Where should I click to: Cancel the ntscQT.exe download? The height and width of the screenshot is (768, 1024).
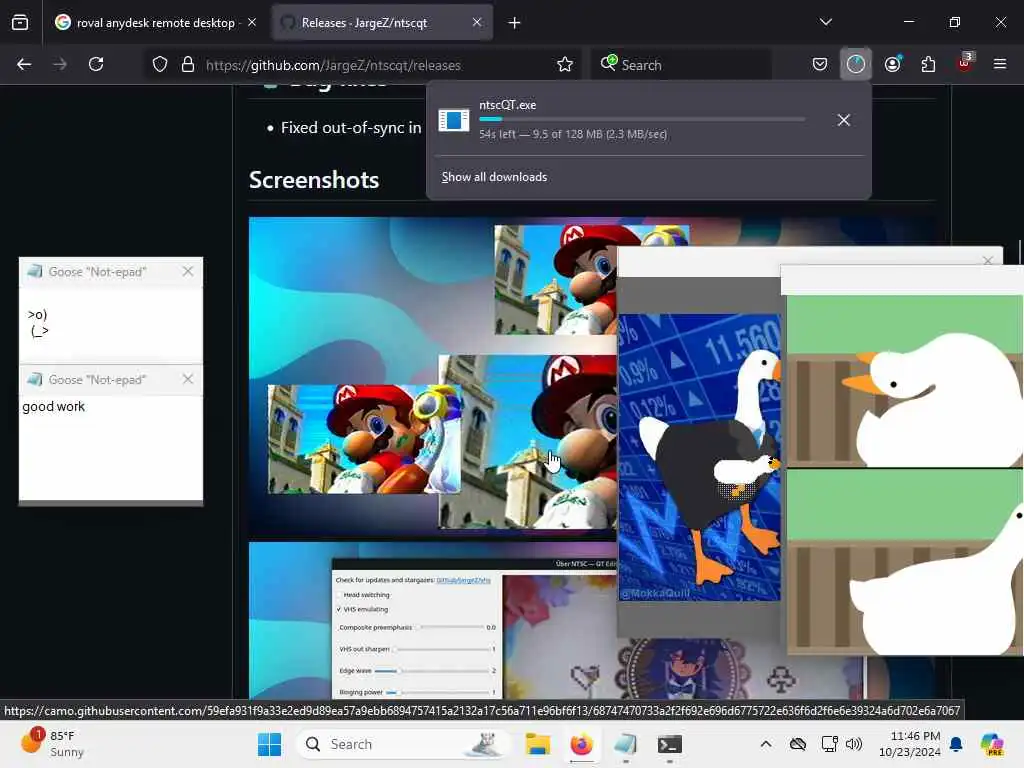click(844, 120)
